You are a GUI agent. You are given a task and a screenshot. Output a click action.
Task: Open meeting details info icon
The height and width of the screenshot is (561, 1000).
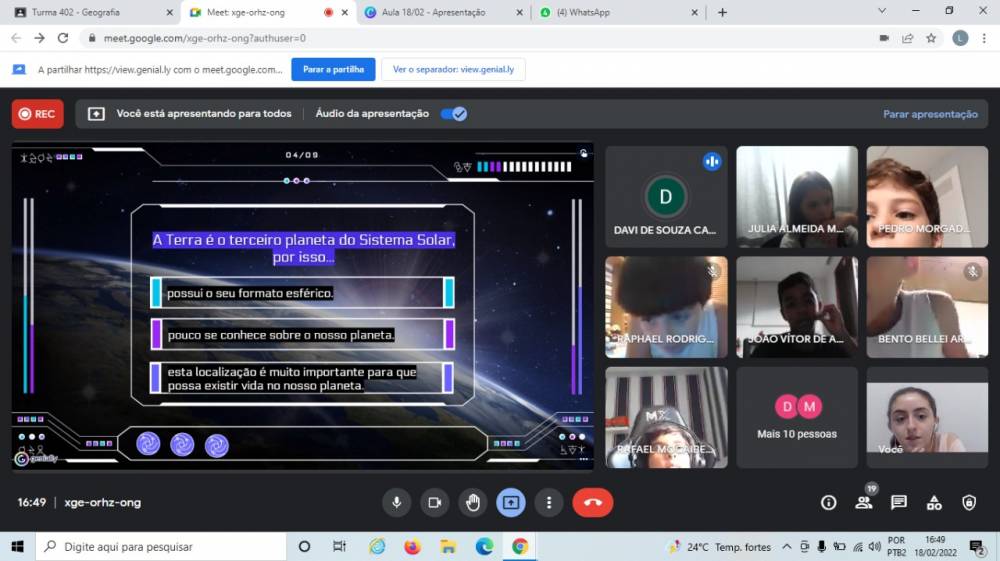click(828, 502)
